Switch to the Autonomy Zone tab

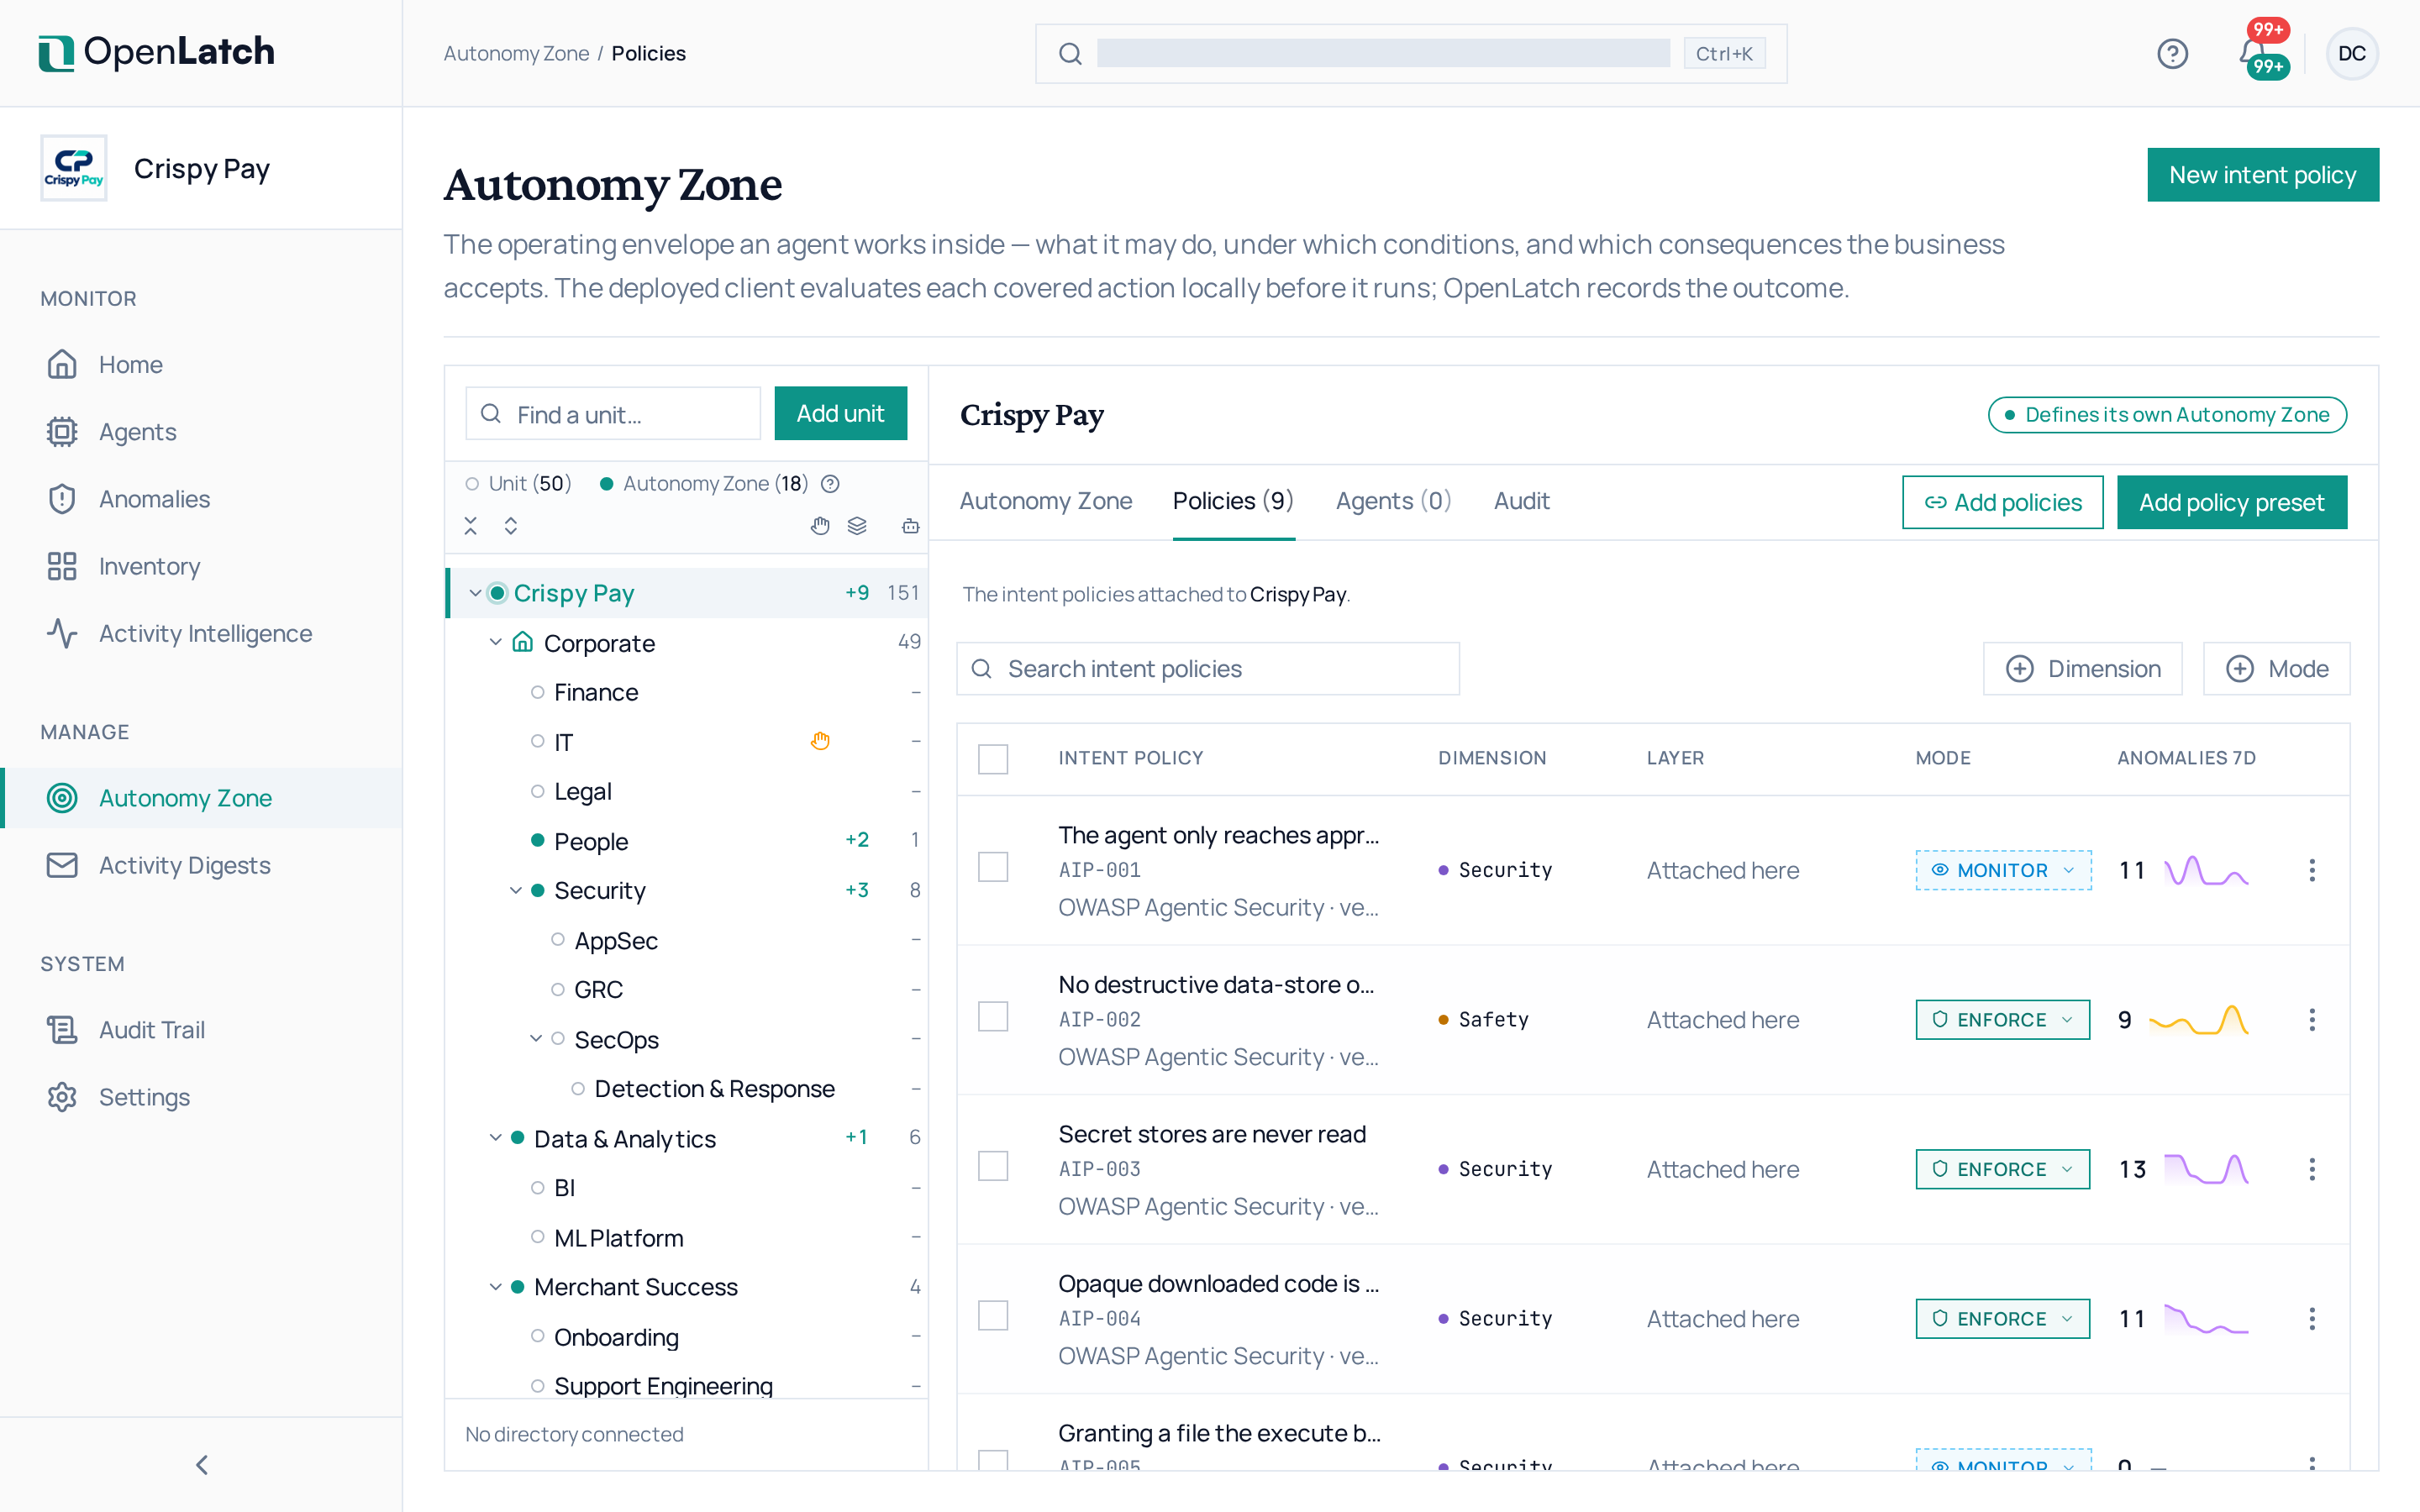[x=1046, y=501]
